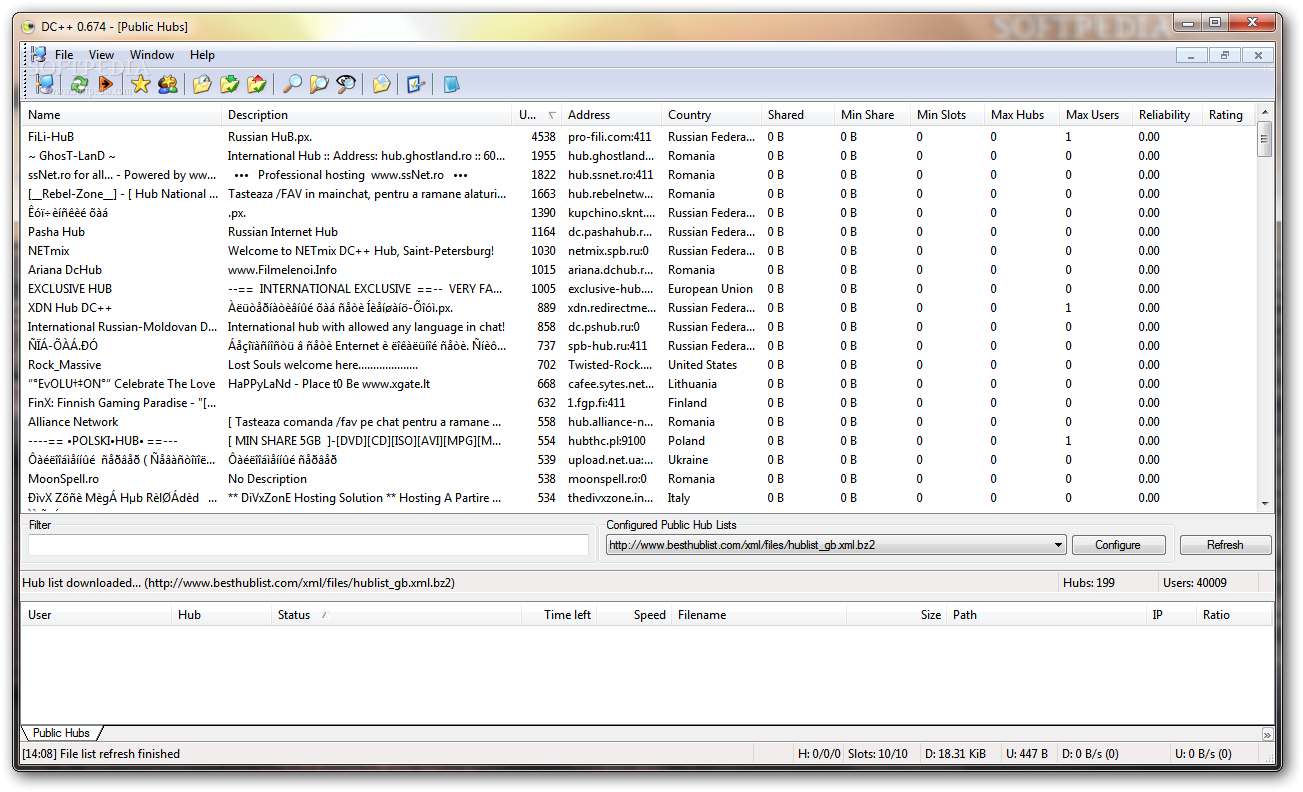Sort hub list by Country column
The height and width of the screenshot is (792, 1303).
click(711, 115)
